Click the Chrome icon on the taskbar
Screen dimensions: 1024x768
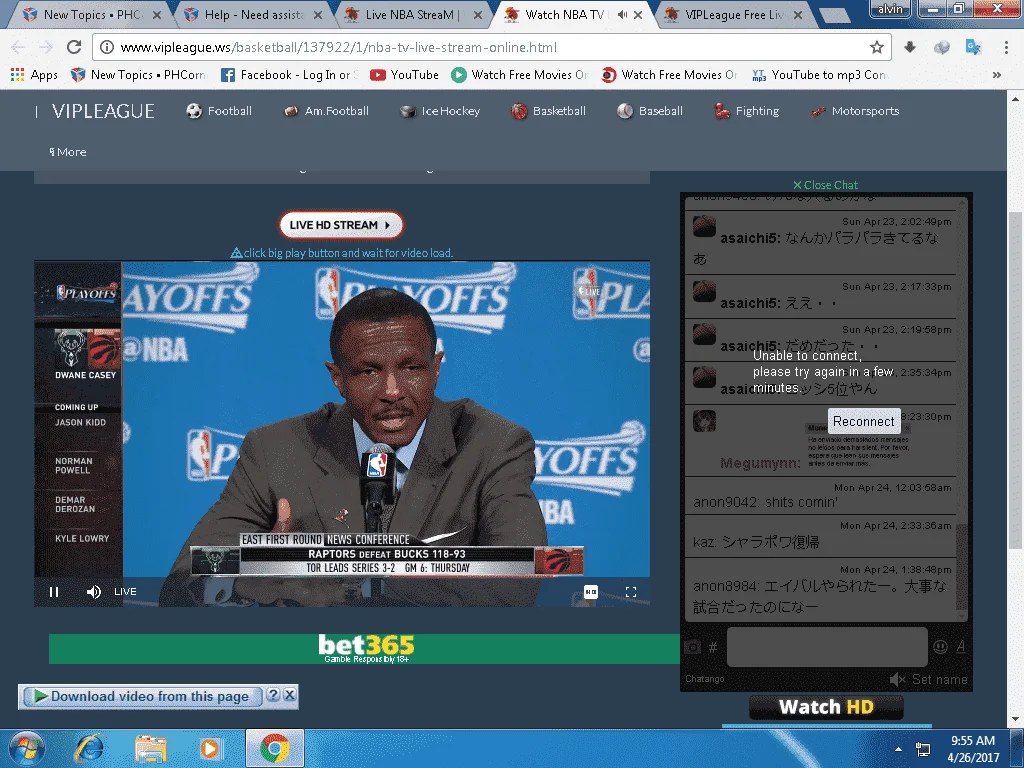point(274,748)
